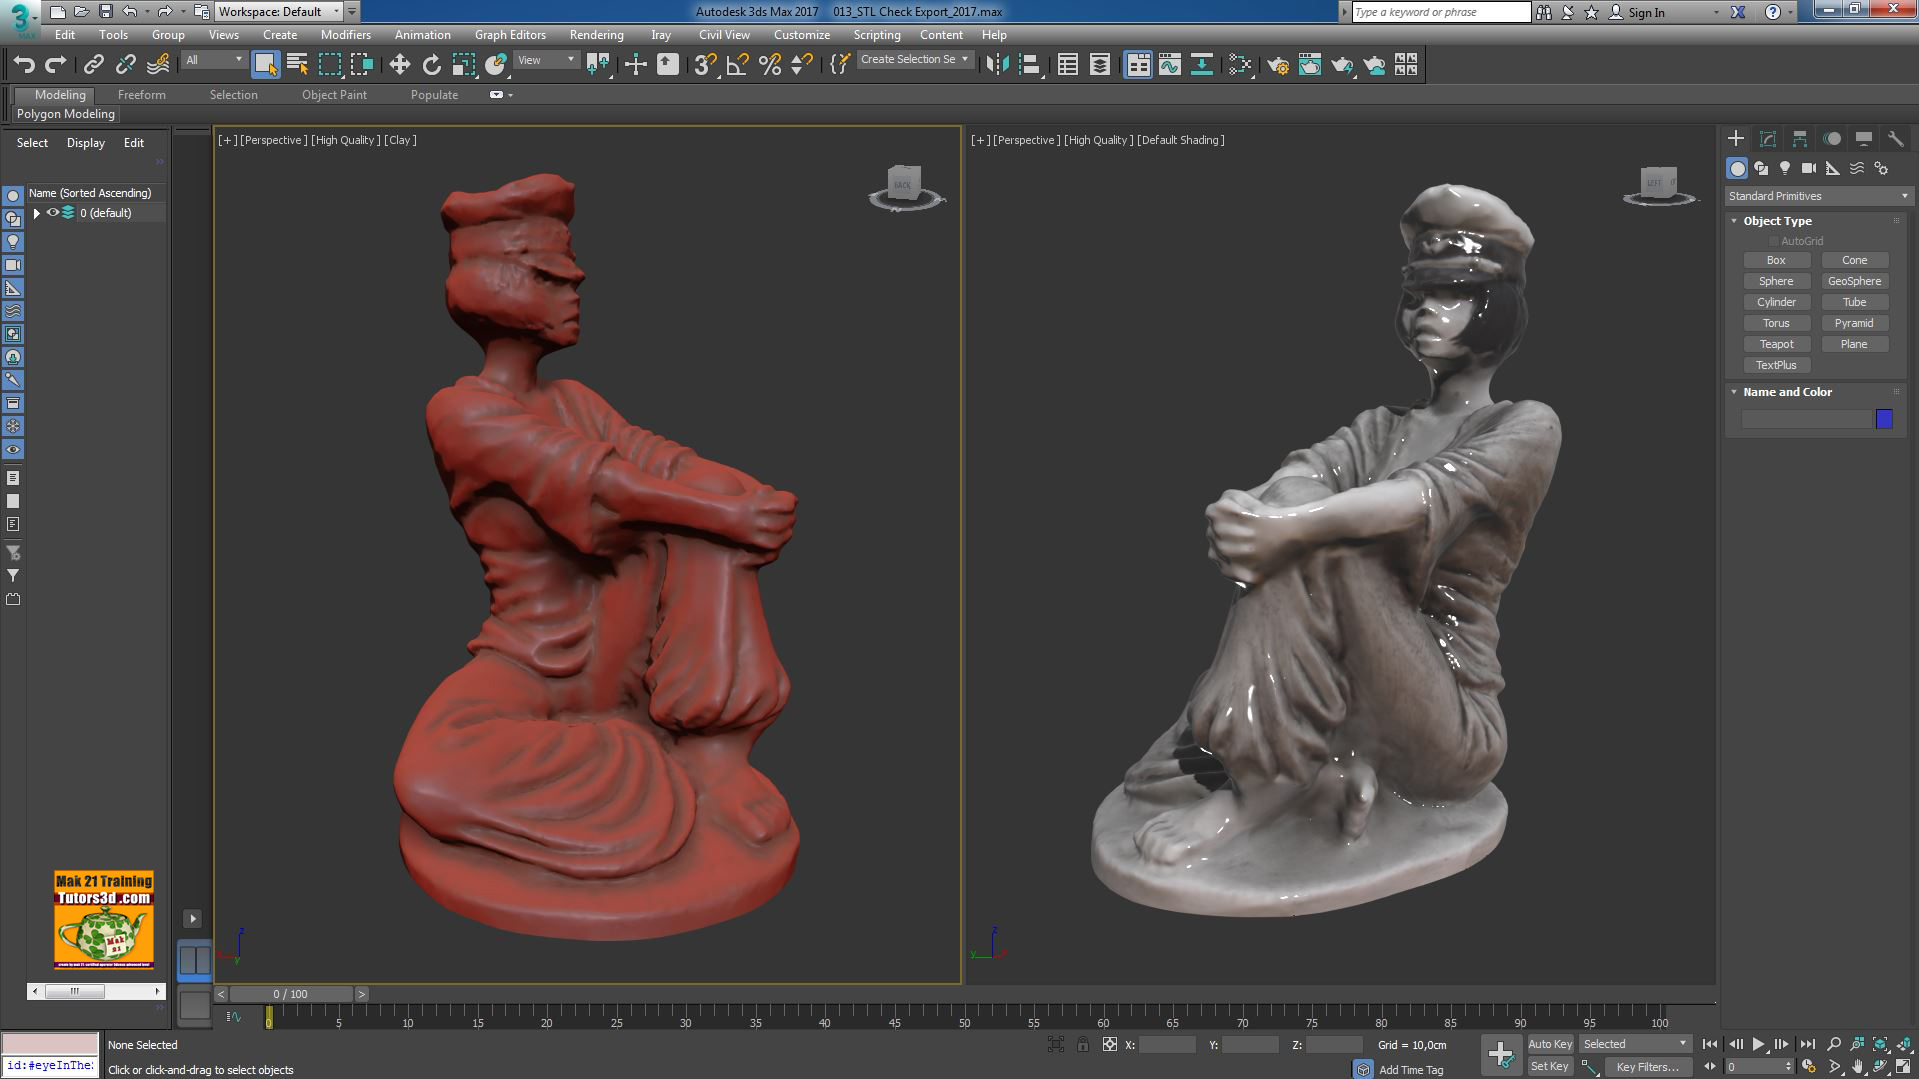Screen dimensions: 1919x1079
Task: Switch to the Freeform ribbon tab
Action: pos(141,94)
